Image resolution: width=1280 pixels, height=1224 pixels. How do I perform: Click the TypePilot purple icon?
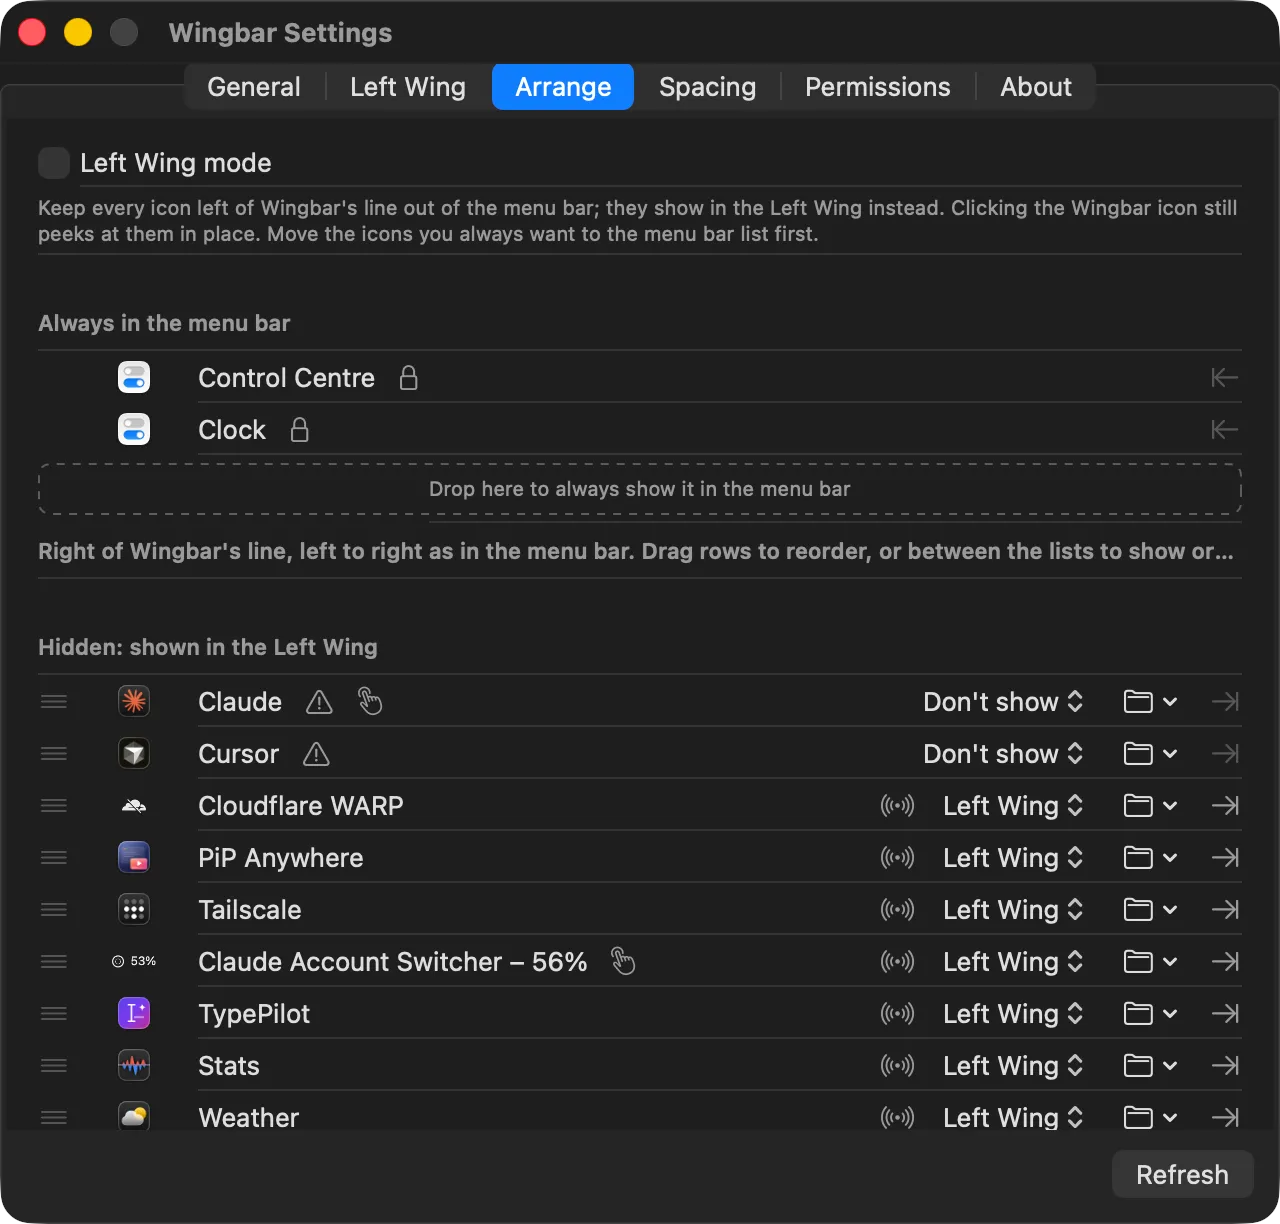point(134,1013)
